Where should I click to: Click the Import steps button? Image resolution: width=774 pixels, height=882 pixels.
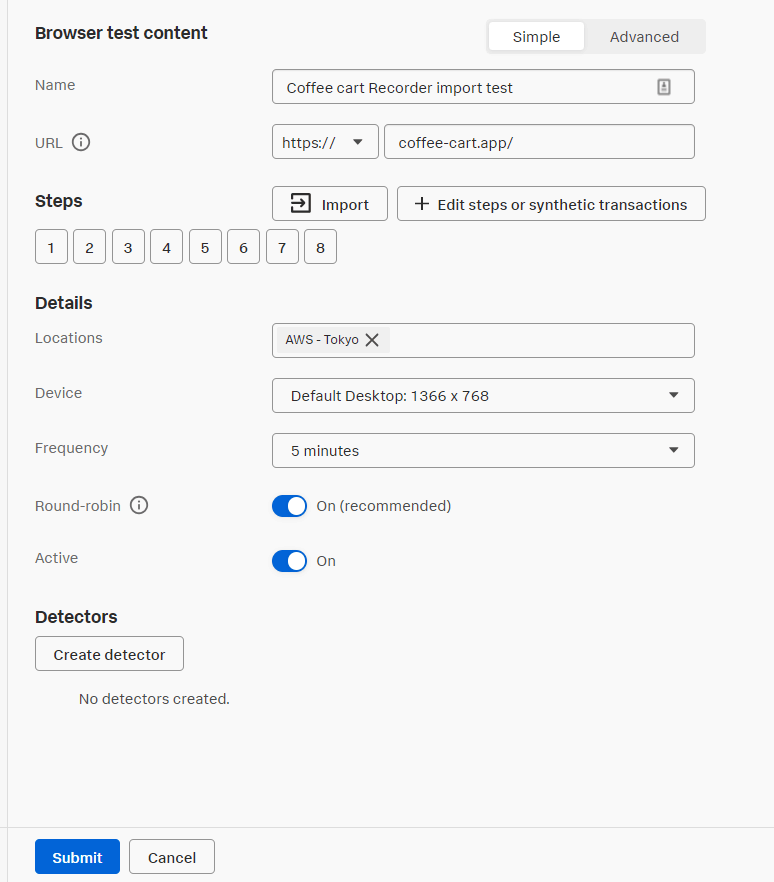coord(330,204)
